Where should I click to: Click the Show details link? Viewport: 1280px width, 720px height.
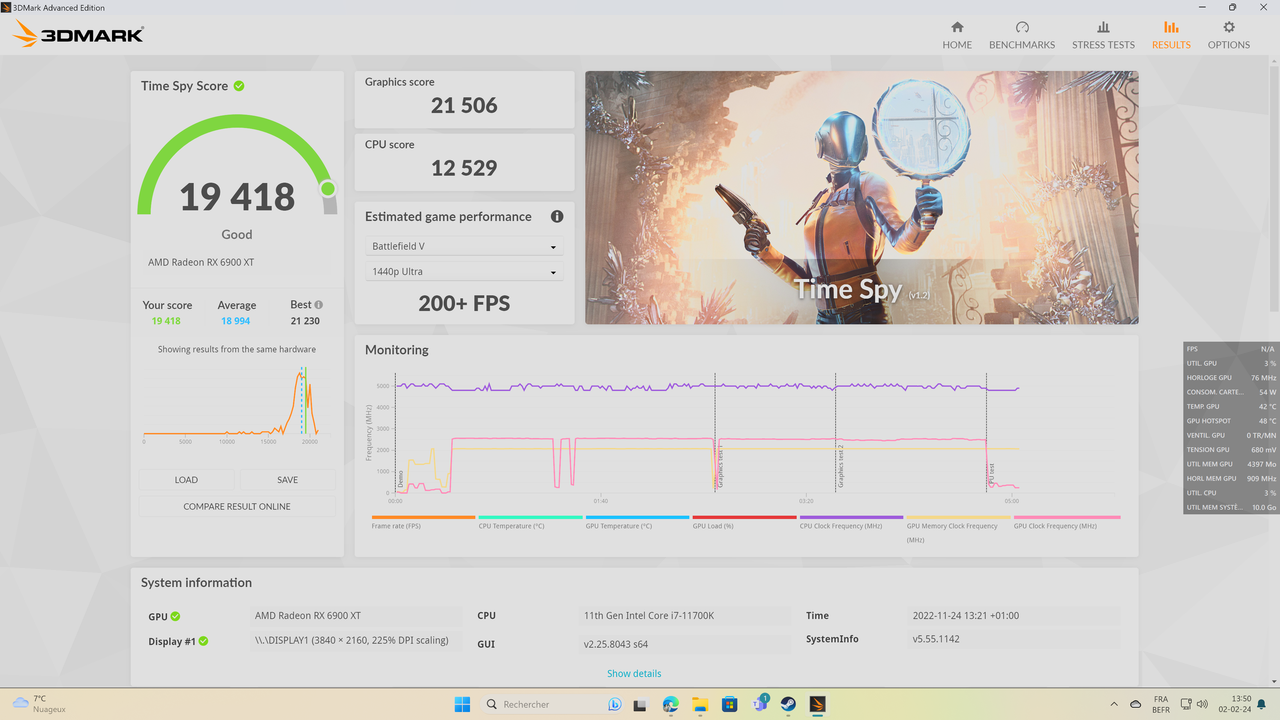(634, 673)
